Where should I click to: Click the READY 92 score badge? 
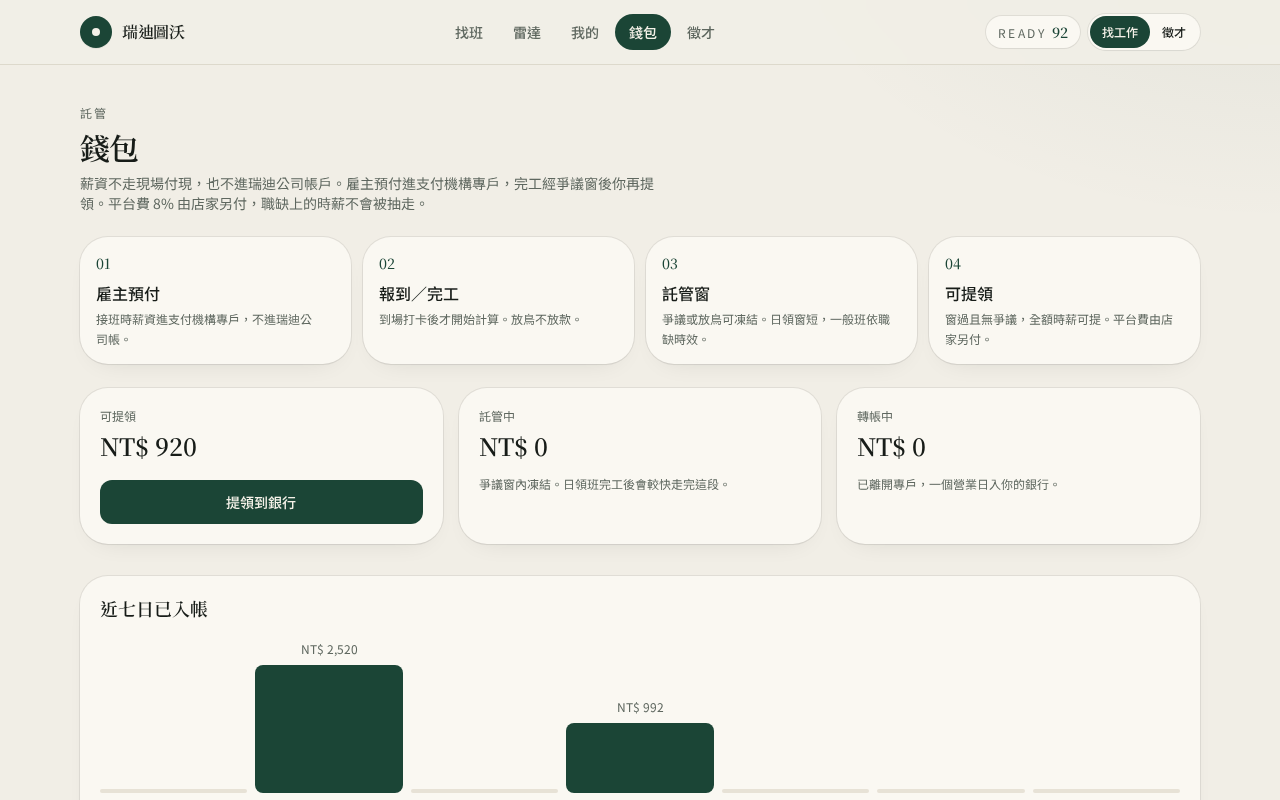click(1033, 32)
